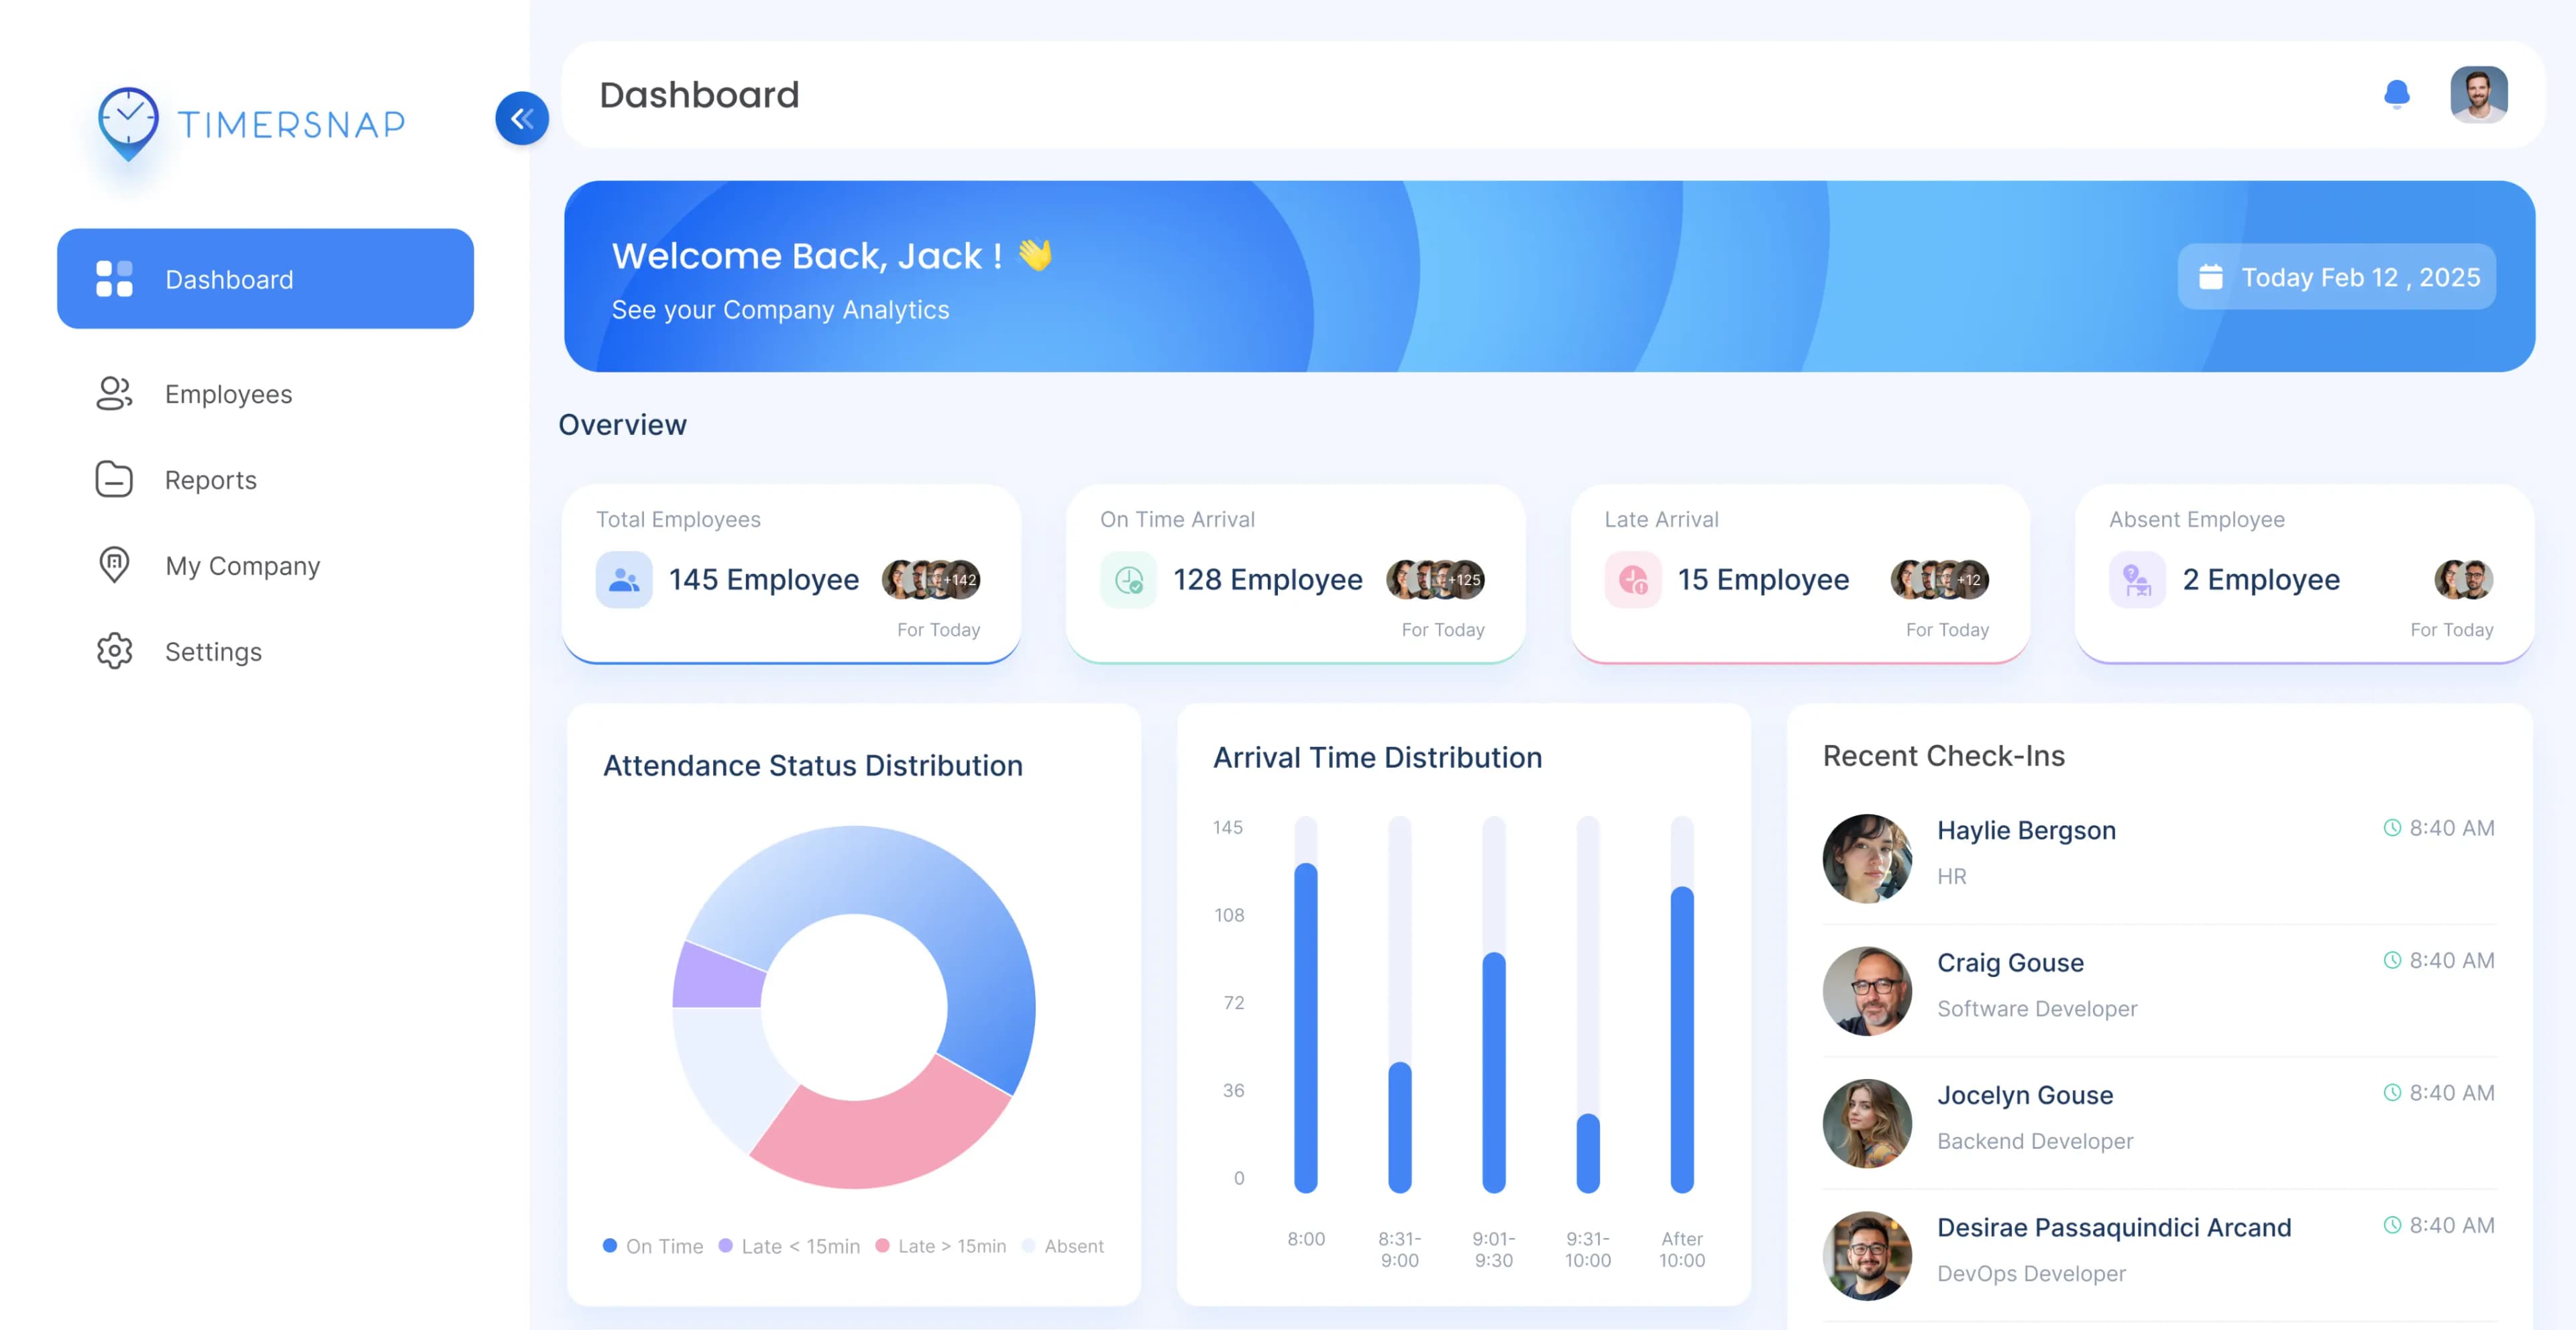
Task: Click the Total Employees people icon
Action: click(x=623, y=580)
